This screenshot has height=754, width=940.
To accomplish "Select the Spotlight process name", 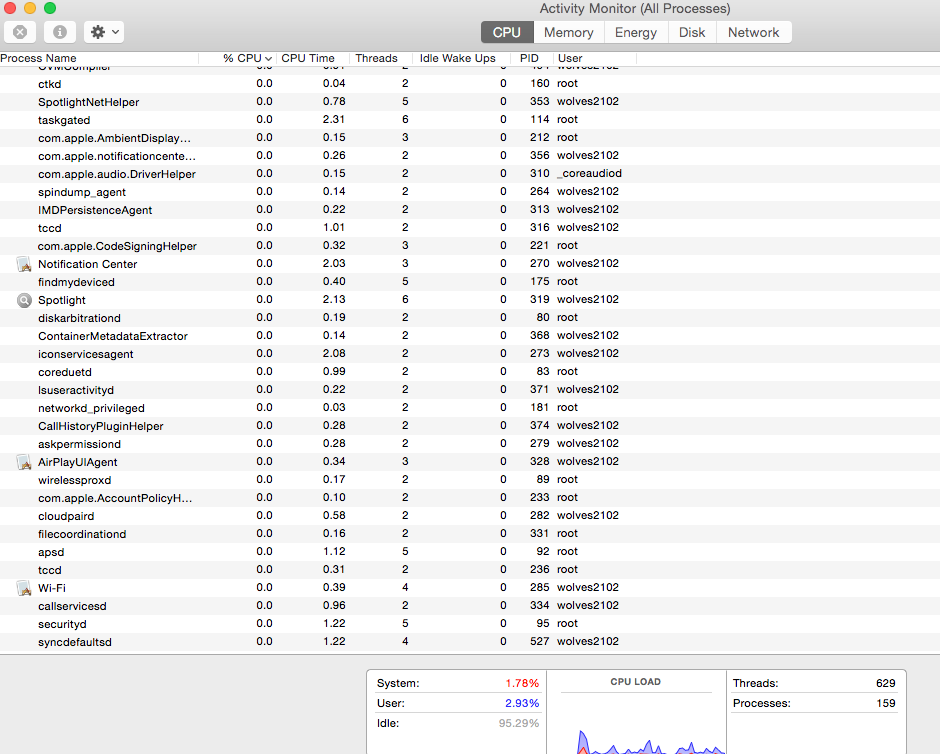I will pyautogui.click(x=62, y=300).
